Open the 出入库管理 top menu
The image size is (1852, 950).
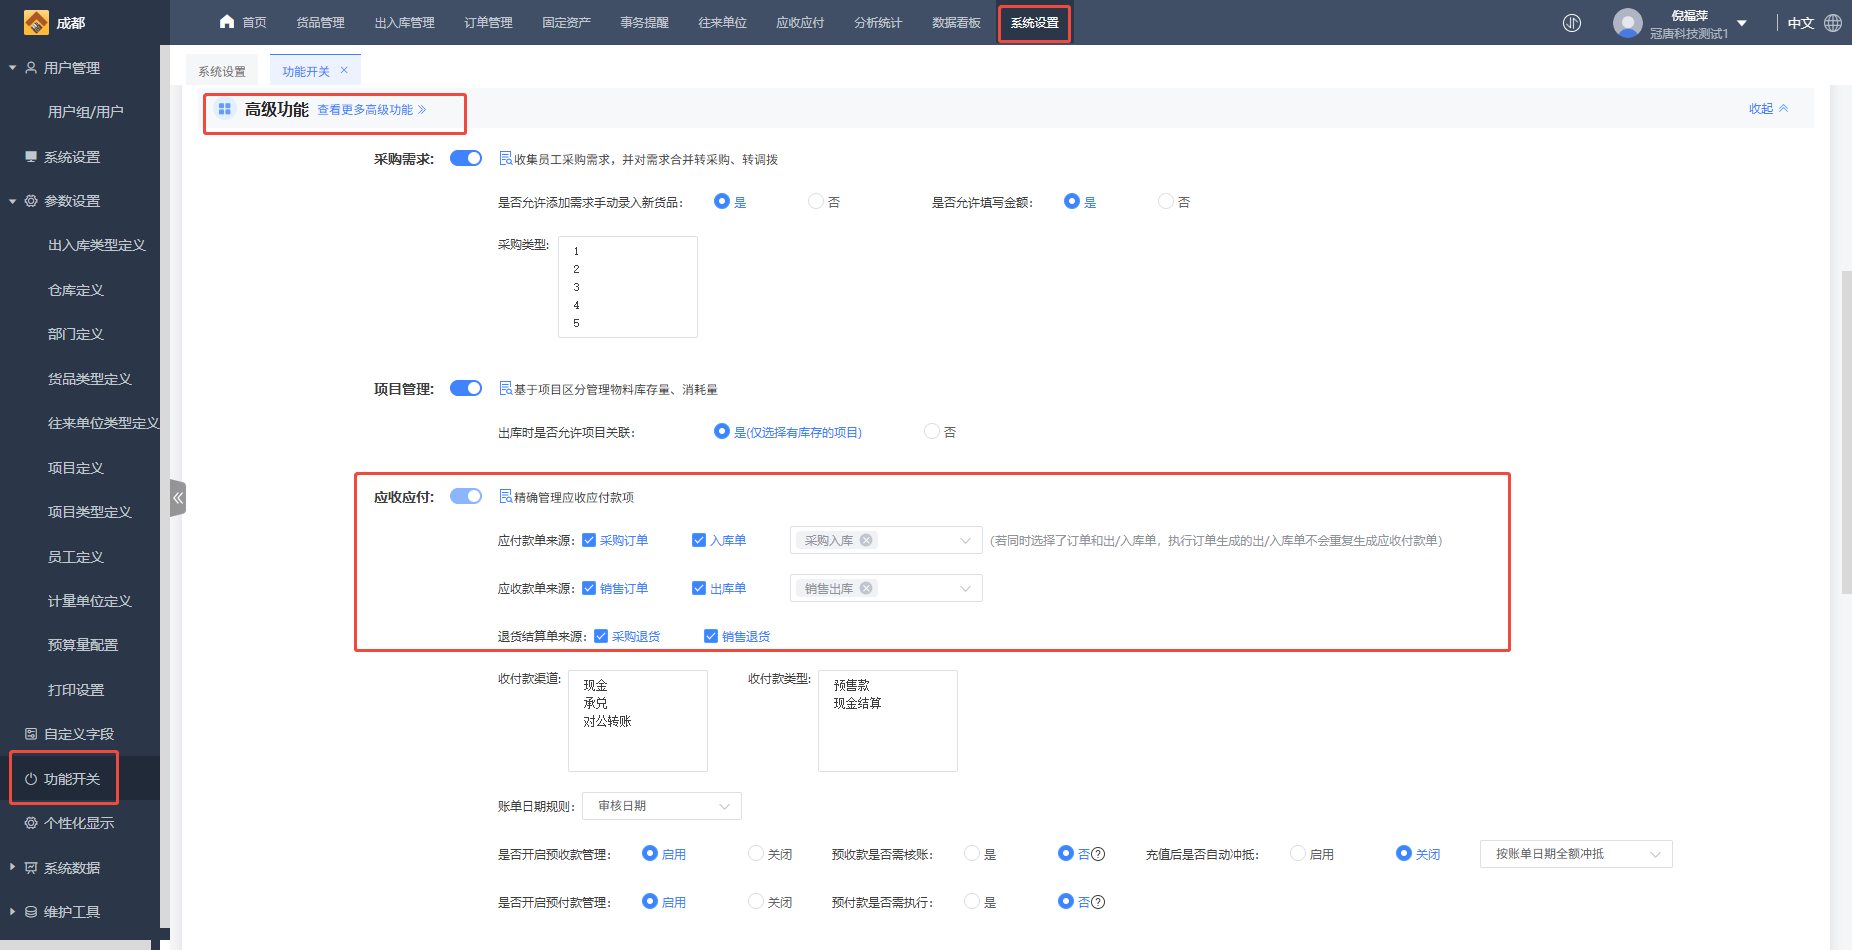(x=404, y=22)
